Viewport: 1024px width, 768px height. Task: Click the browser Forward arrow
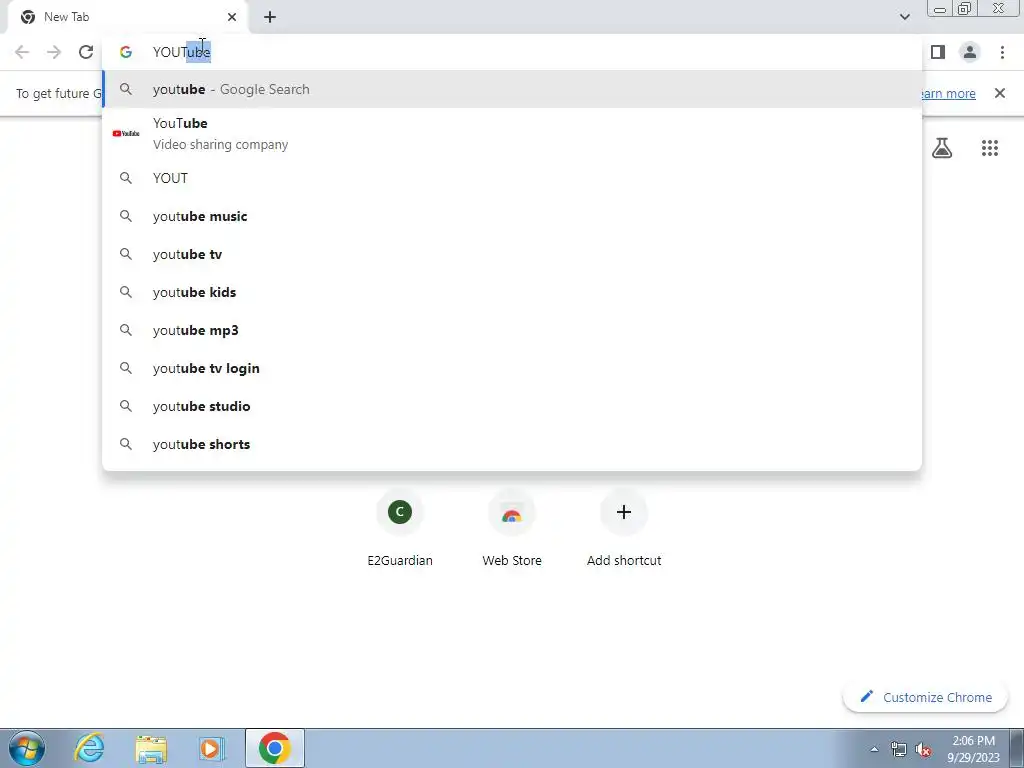(54, 52)
